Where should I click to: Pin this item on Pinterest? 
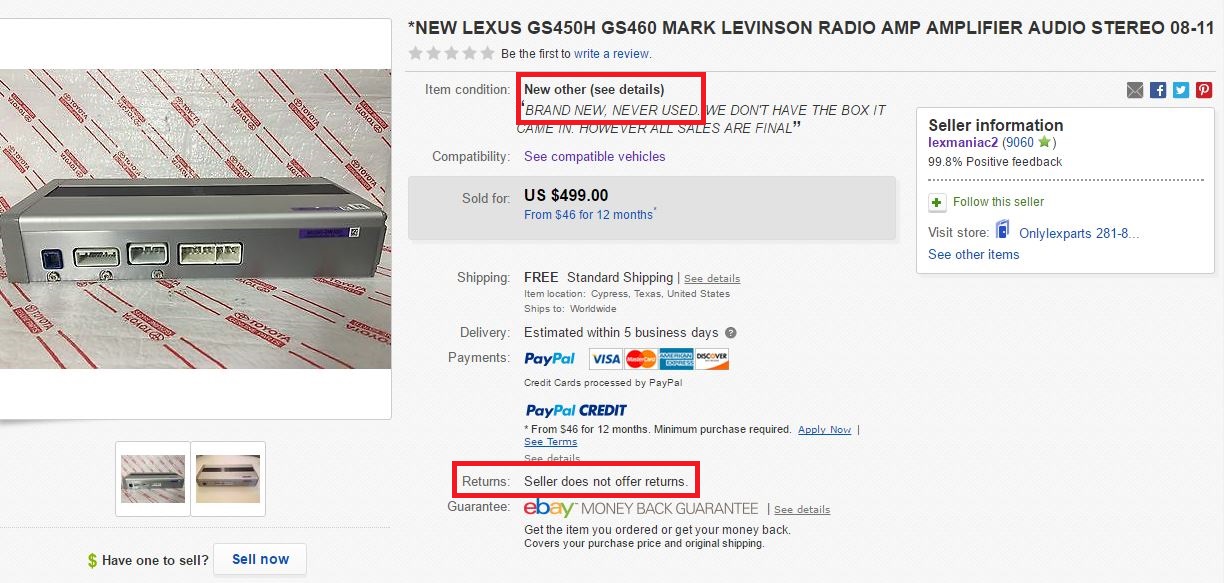(1204, 90)
